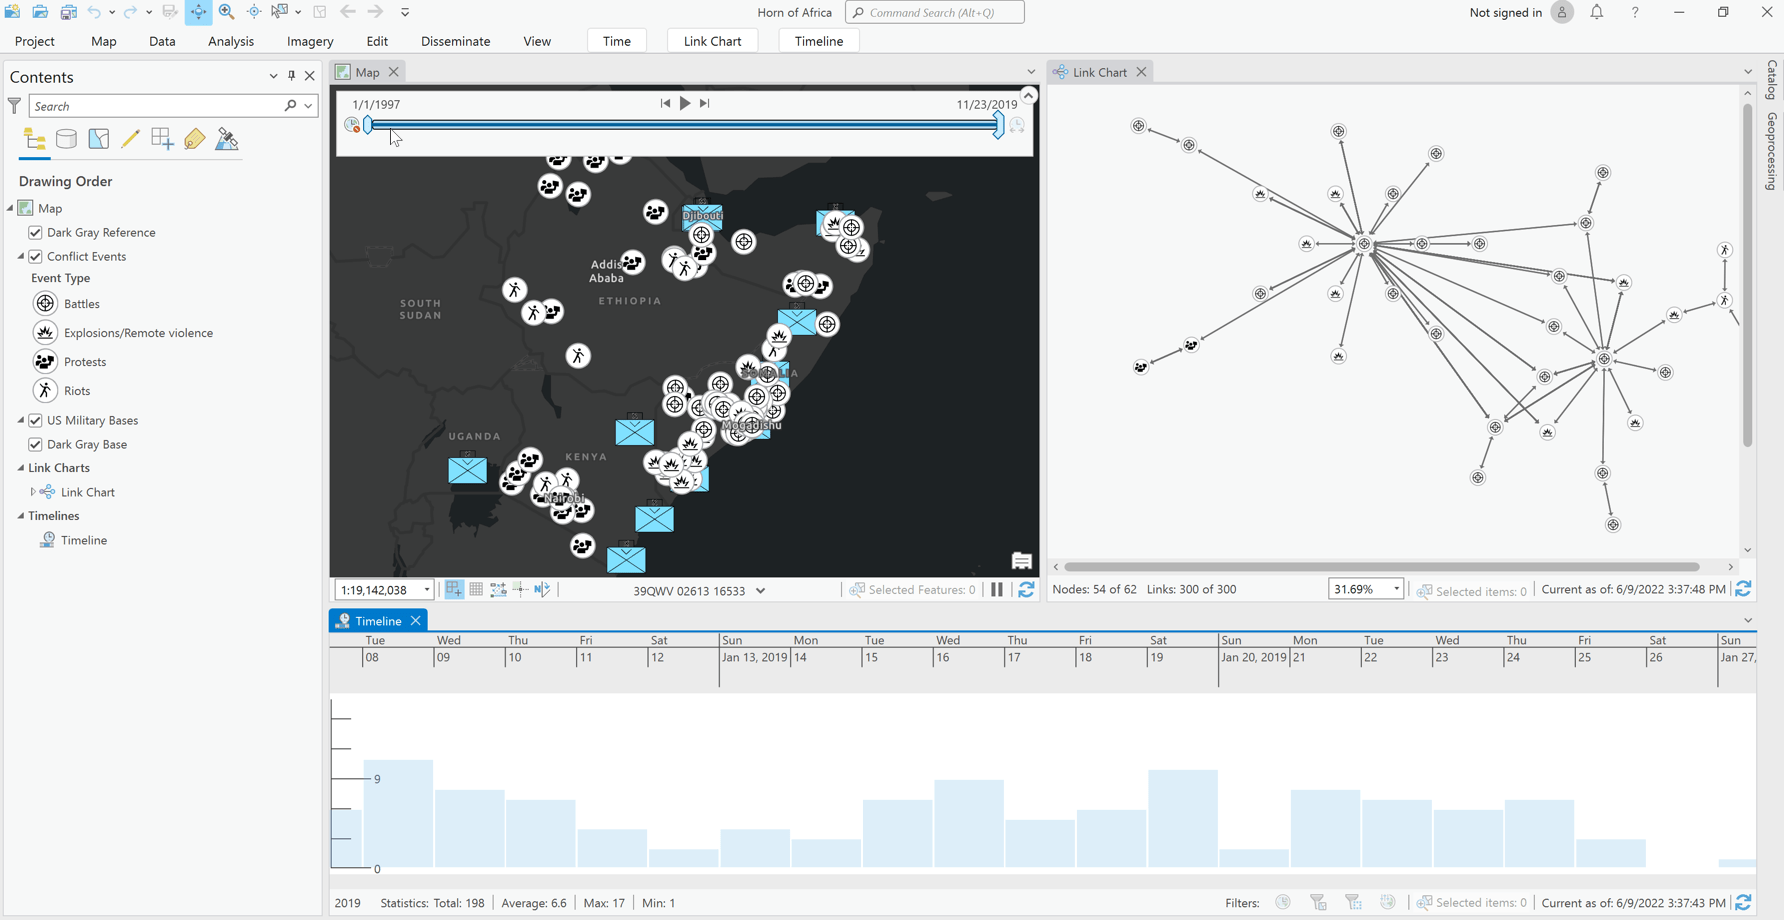The image size is (1784, 920).
Task: Click the time filter icon in Timeline filters
Action: coord(1283,902)
